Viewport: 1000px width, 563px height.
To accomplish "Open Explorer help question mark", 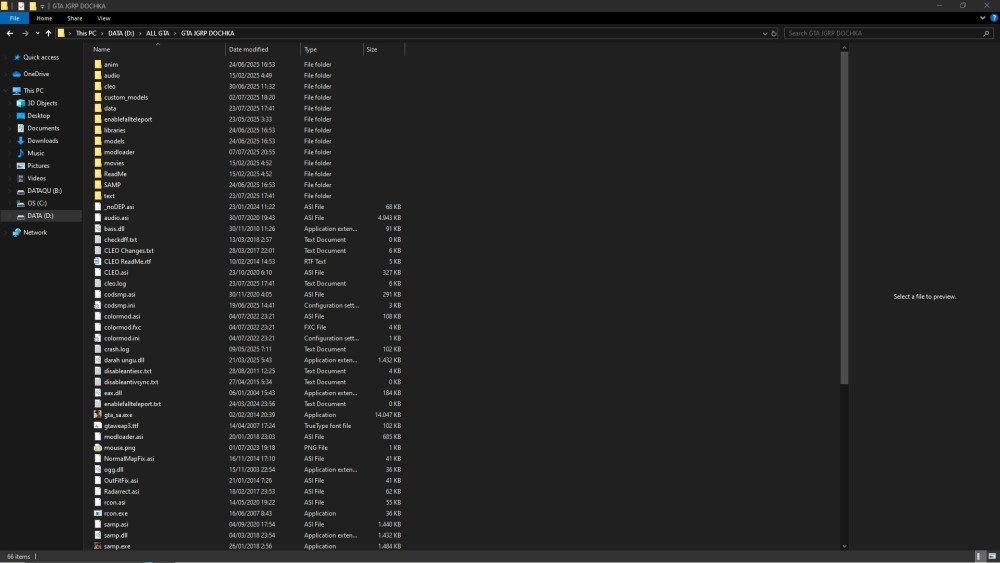I will click(x=994, y=18).
